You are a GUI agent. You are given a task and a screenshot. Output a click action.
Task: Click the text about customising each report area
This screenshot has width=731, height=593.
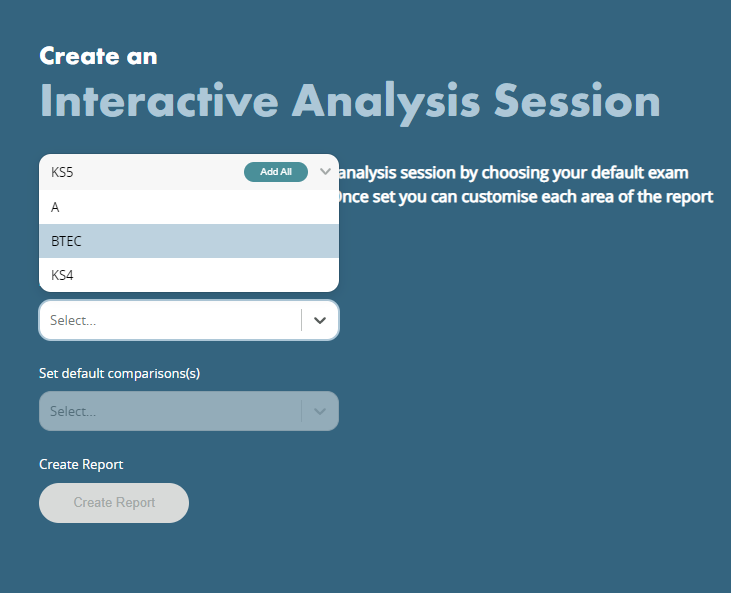point(524,196)
